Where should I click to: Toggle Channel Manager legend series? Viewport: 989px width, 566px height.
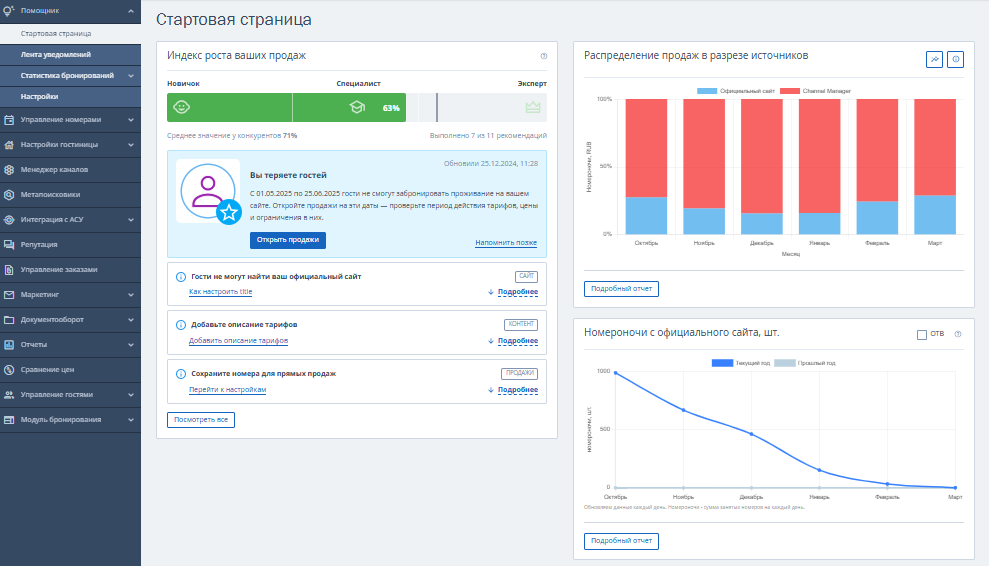tap(811, 91)
